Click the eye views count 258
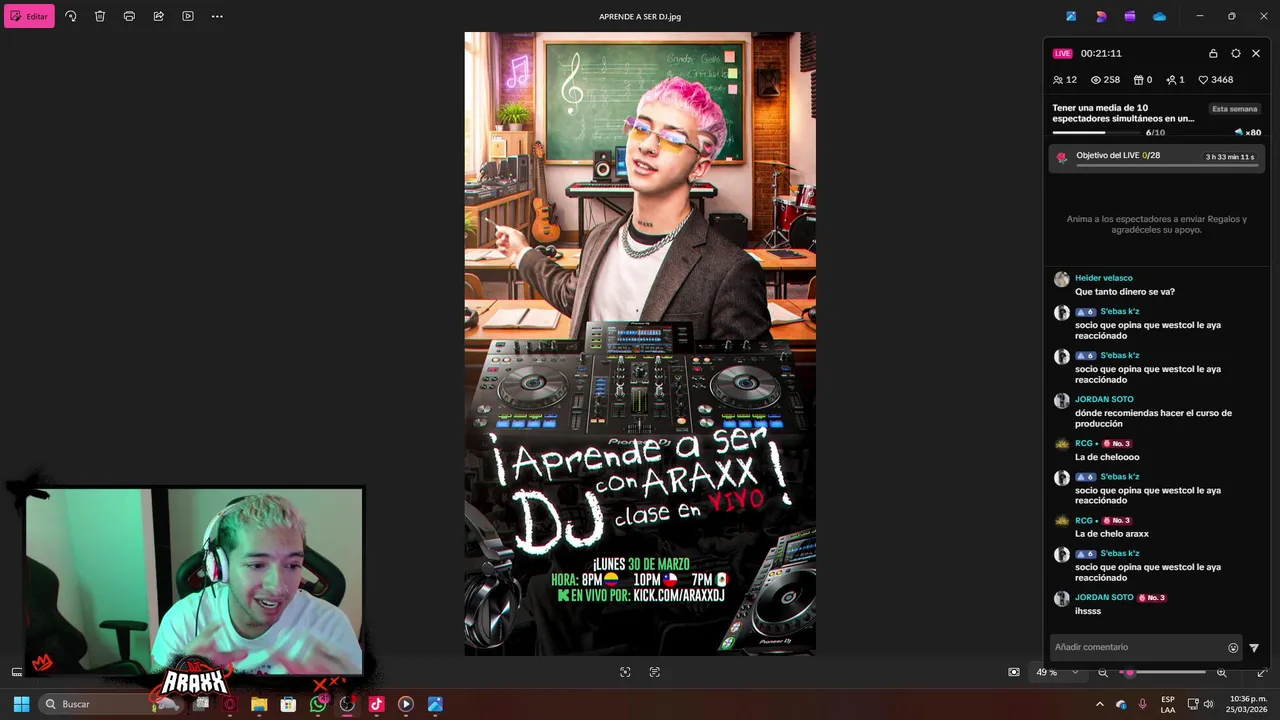 (x=1105, y=80)
